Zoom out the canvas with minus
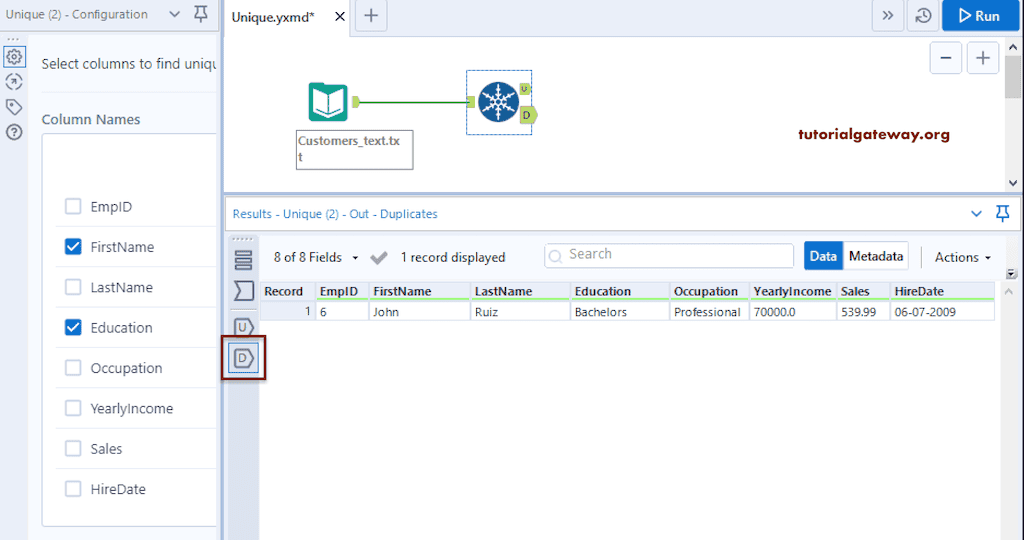The image size is (1024, 540). 946,58
